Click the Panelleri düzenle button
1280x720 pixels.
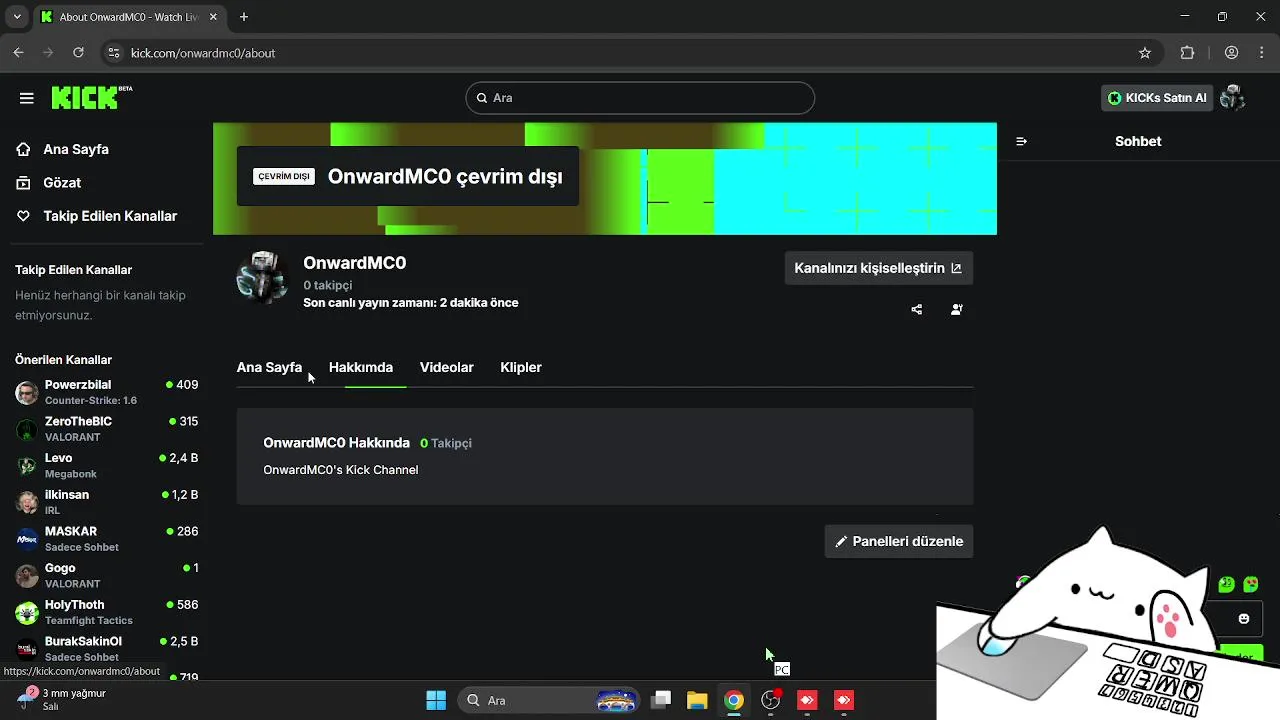click(899, 541)
